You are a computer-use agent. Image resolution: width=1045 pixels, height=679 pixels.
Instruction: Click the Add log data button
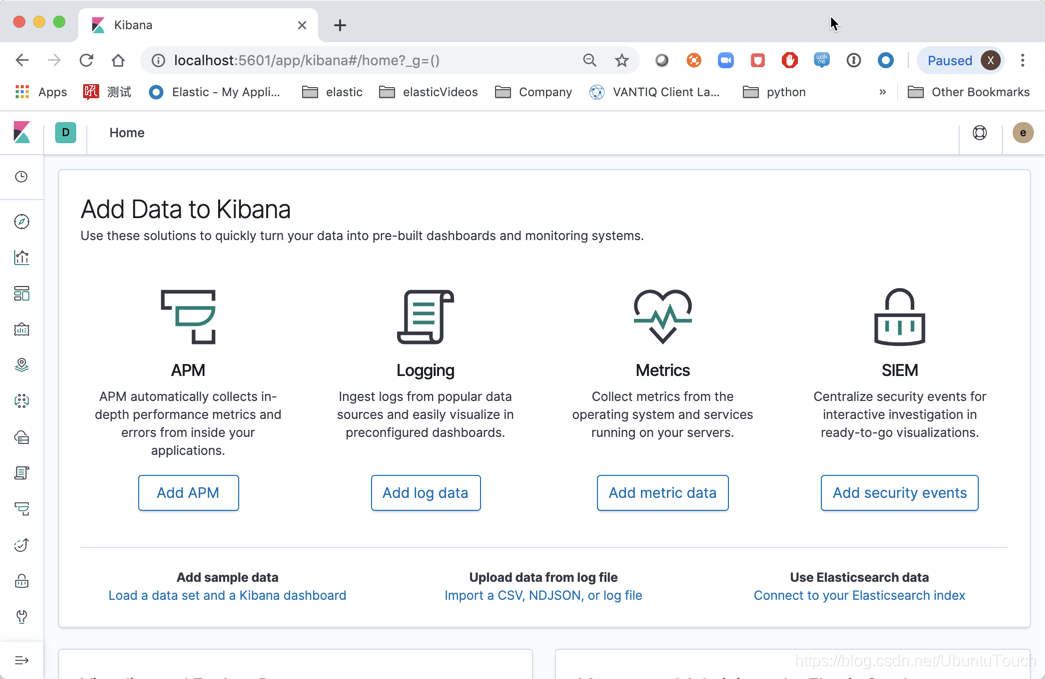[x=425, y=493]
